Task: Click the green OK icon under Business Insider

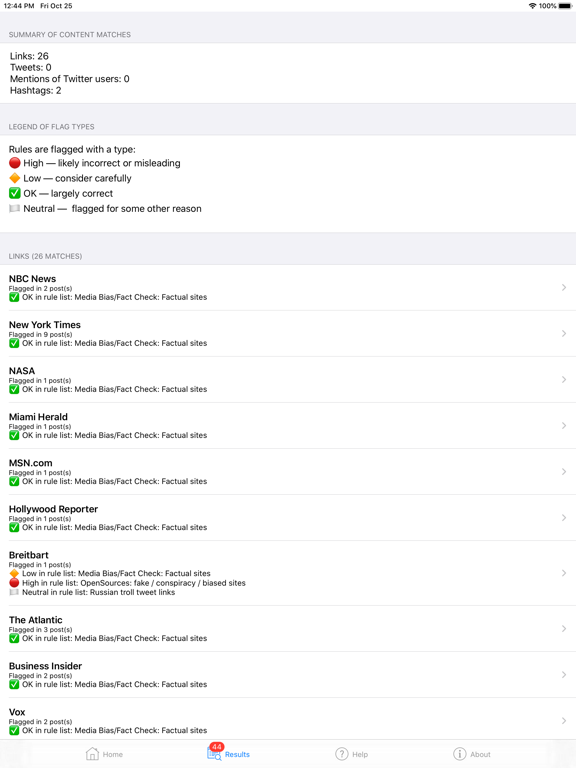Action: click(x=14, y=684)
